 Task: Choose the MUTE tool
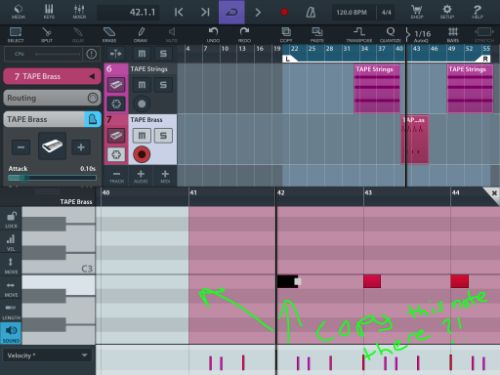tap(172, 35)
